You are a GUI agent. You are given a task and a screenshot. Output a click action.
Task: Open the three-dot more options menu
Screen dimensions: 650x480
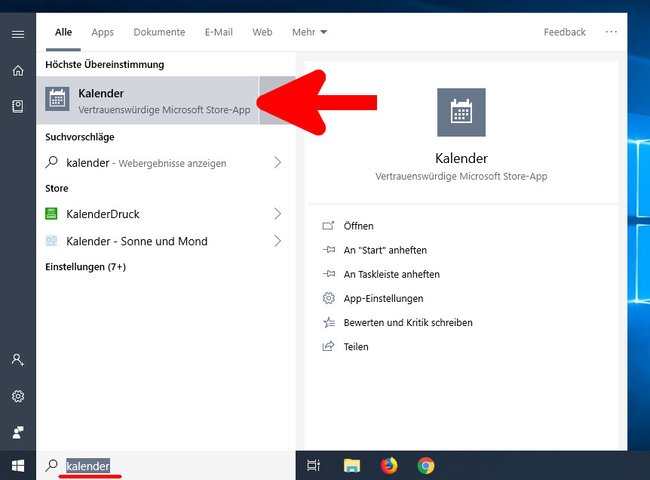(611, 32)
